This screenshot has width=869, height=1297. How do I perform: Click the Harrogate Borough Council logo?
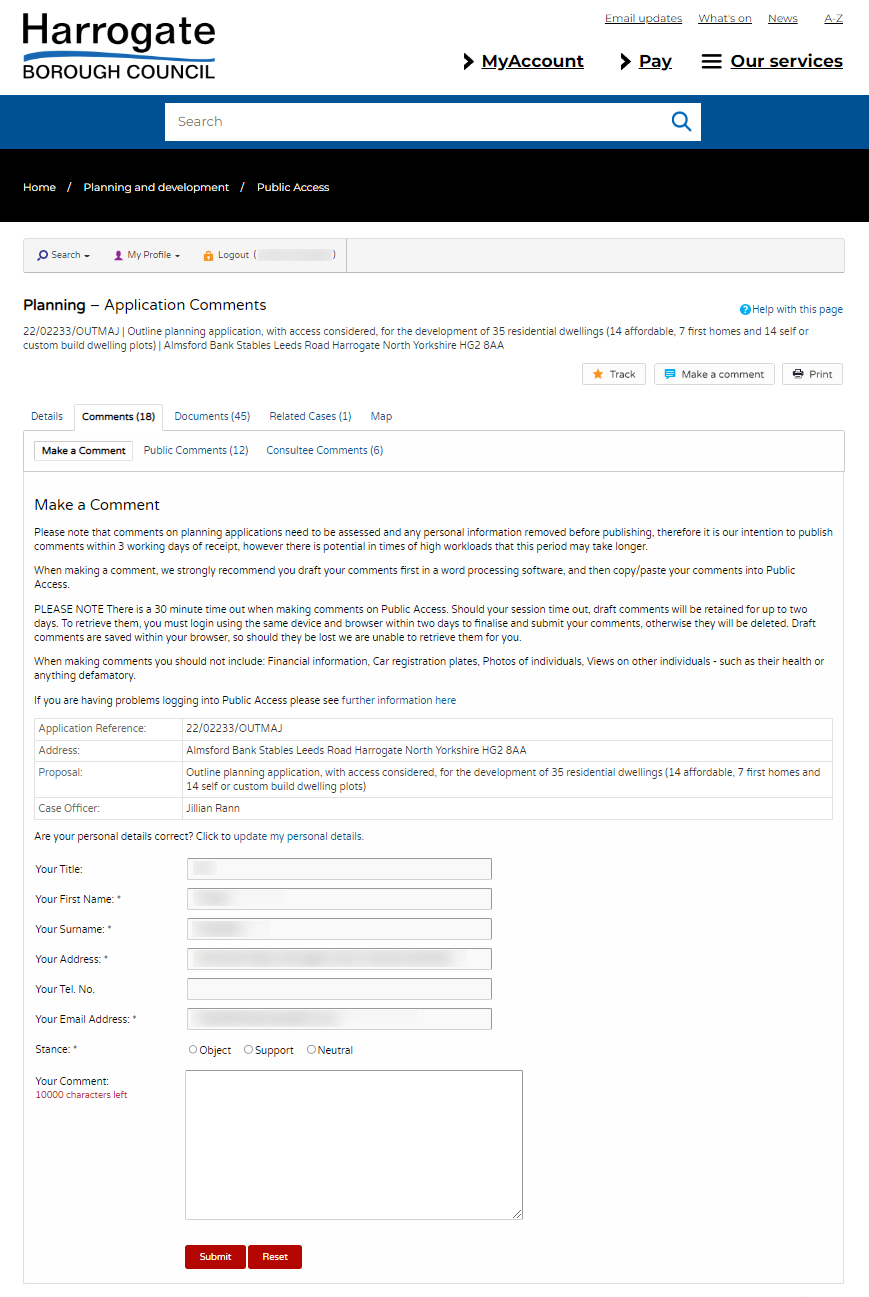click(119, 47)
